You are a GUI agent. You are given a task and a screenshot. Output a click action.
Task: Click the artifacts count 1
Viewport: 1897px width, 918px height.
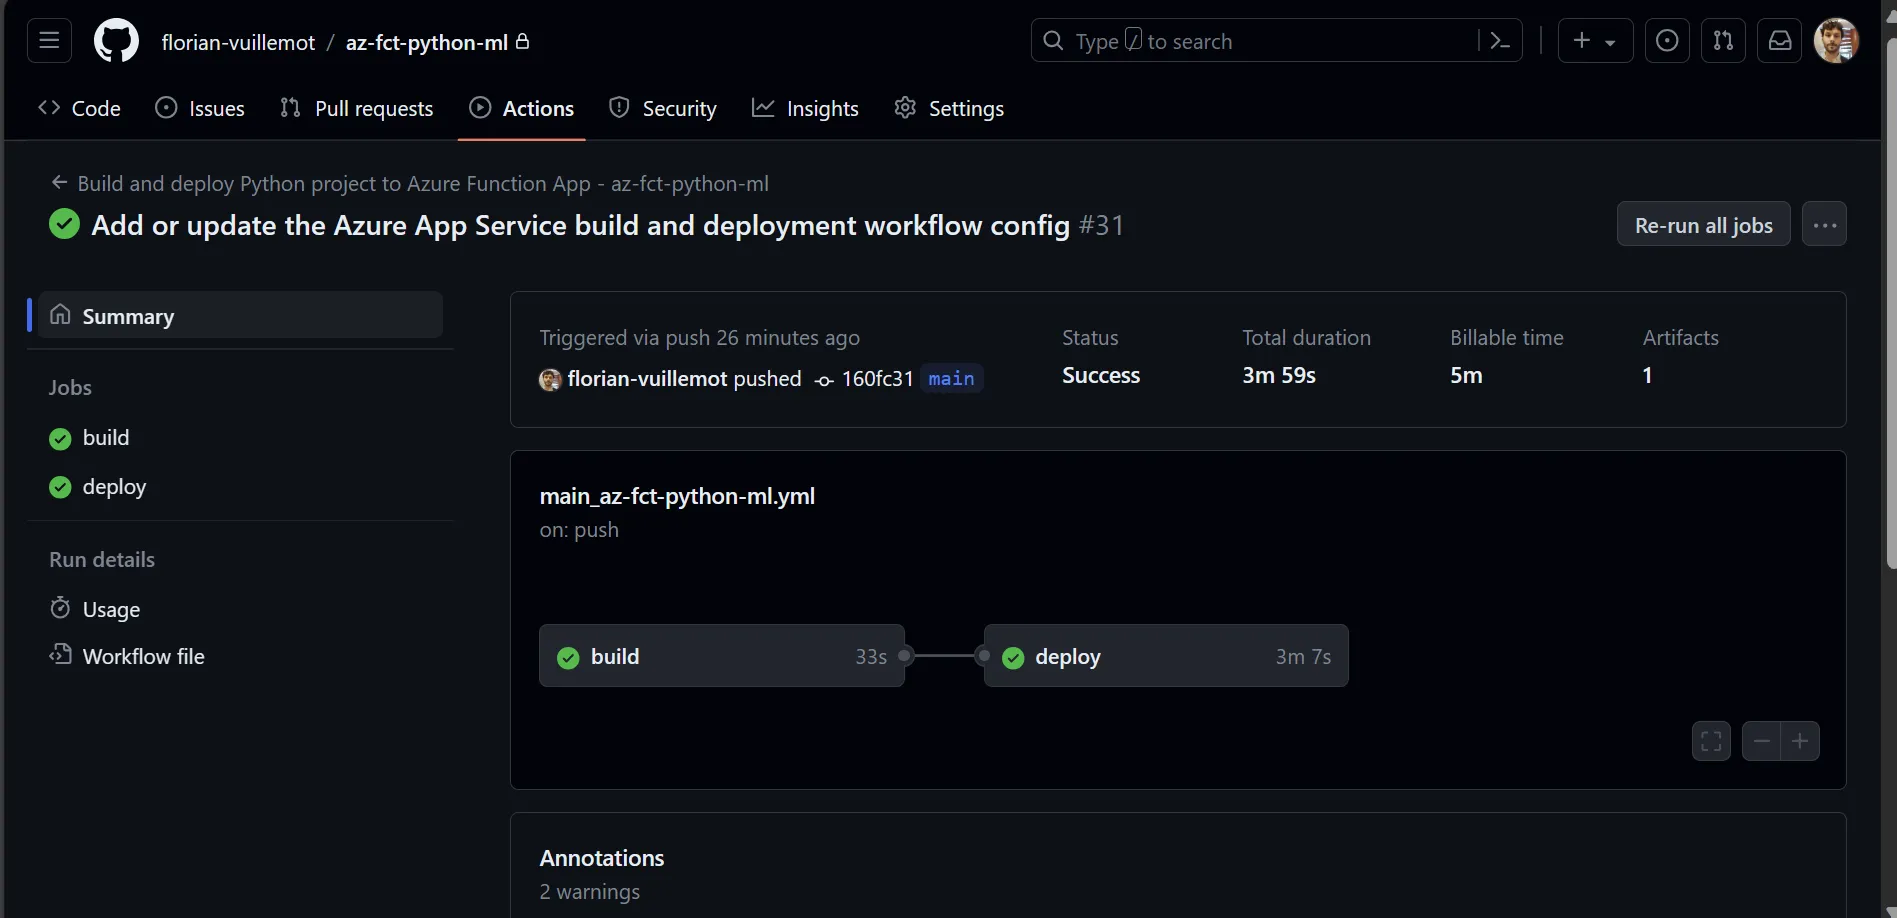1647,375
